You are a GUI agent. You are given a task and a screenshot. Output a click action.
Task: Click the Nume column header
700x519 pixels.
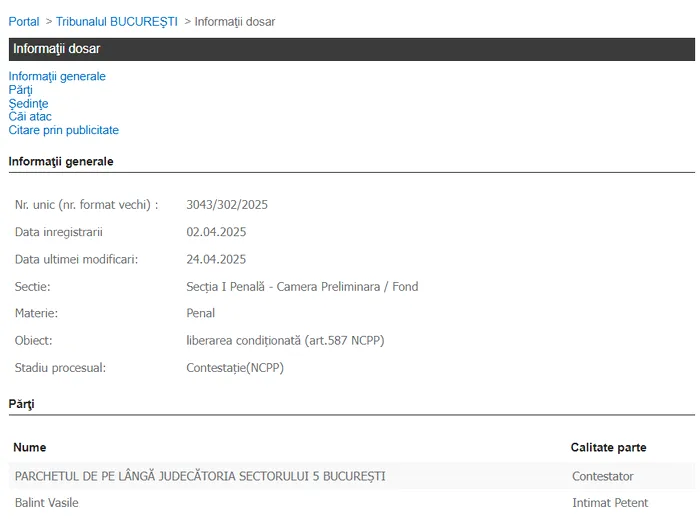30,447
